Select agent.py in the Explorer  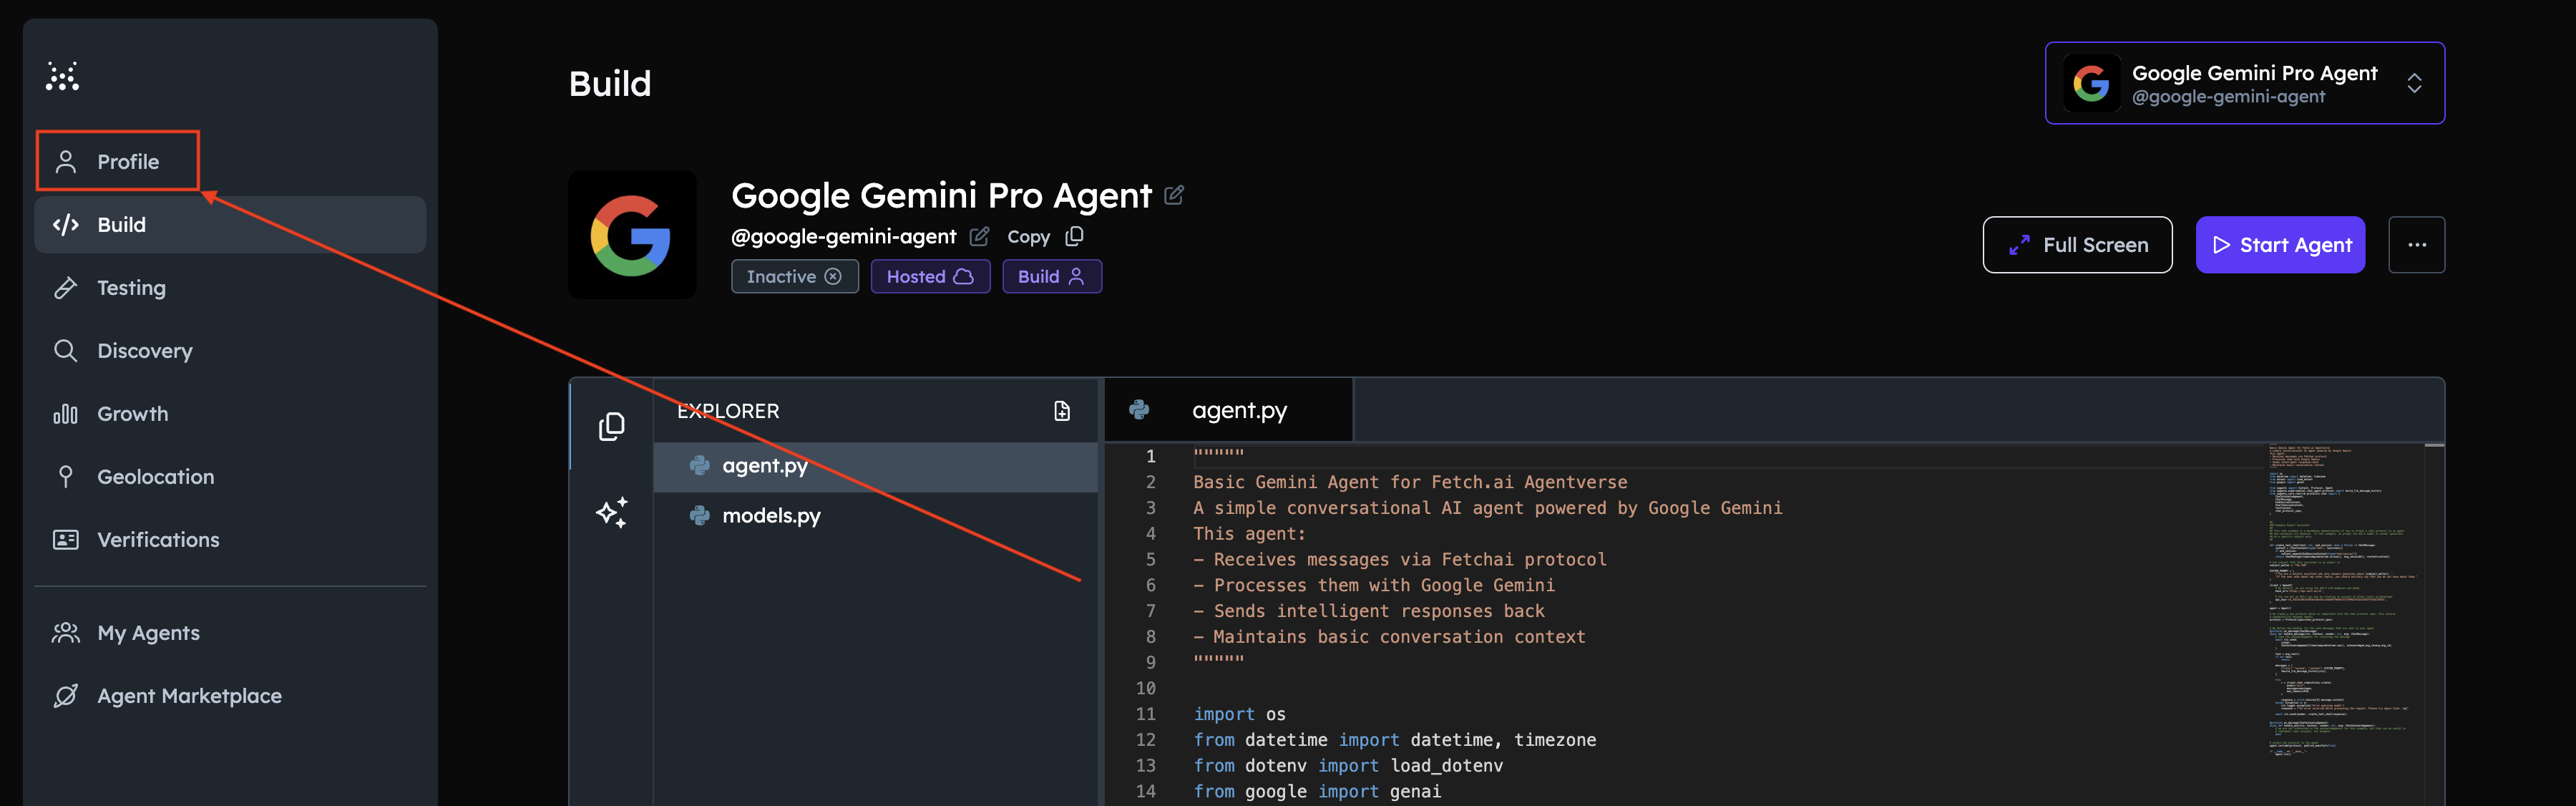(875, 466)
